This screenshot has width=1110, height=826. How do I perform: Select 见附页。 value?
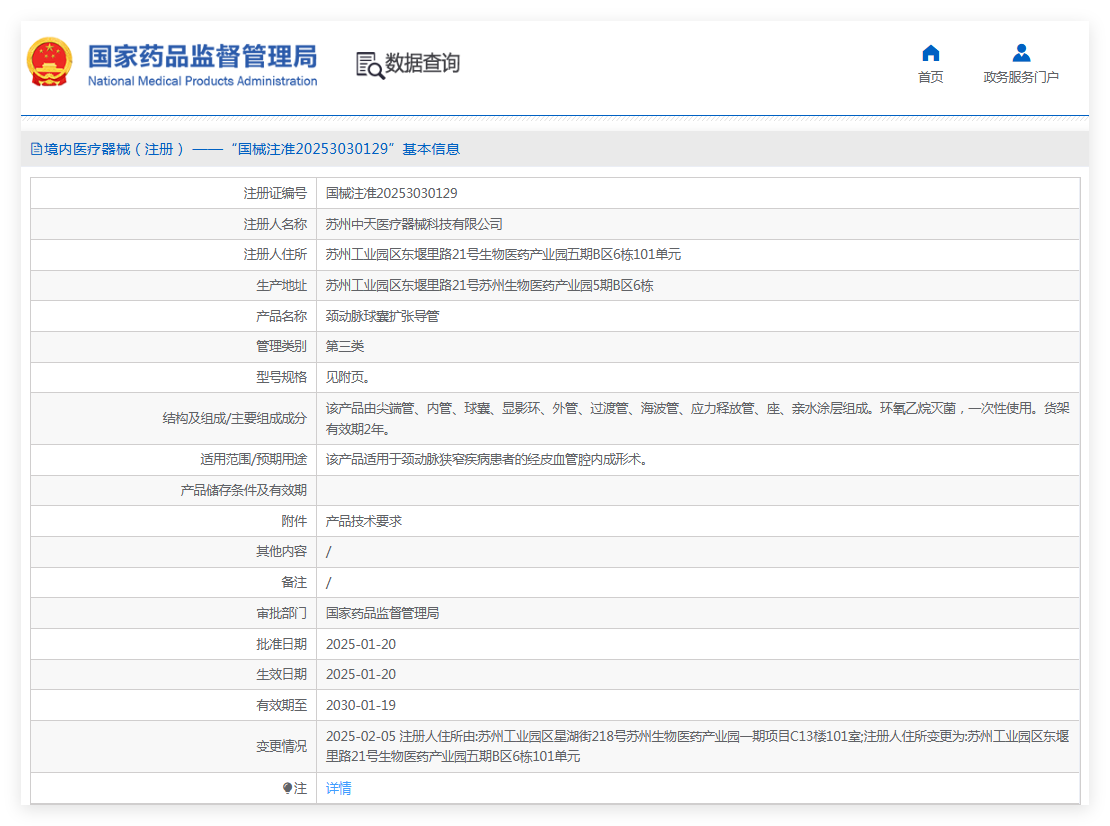point(348,377)
